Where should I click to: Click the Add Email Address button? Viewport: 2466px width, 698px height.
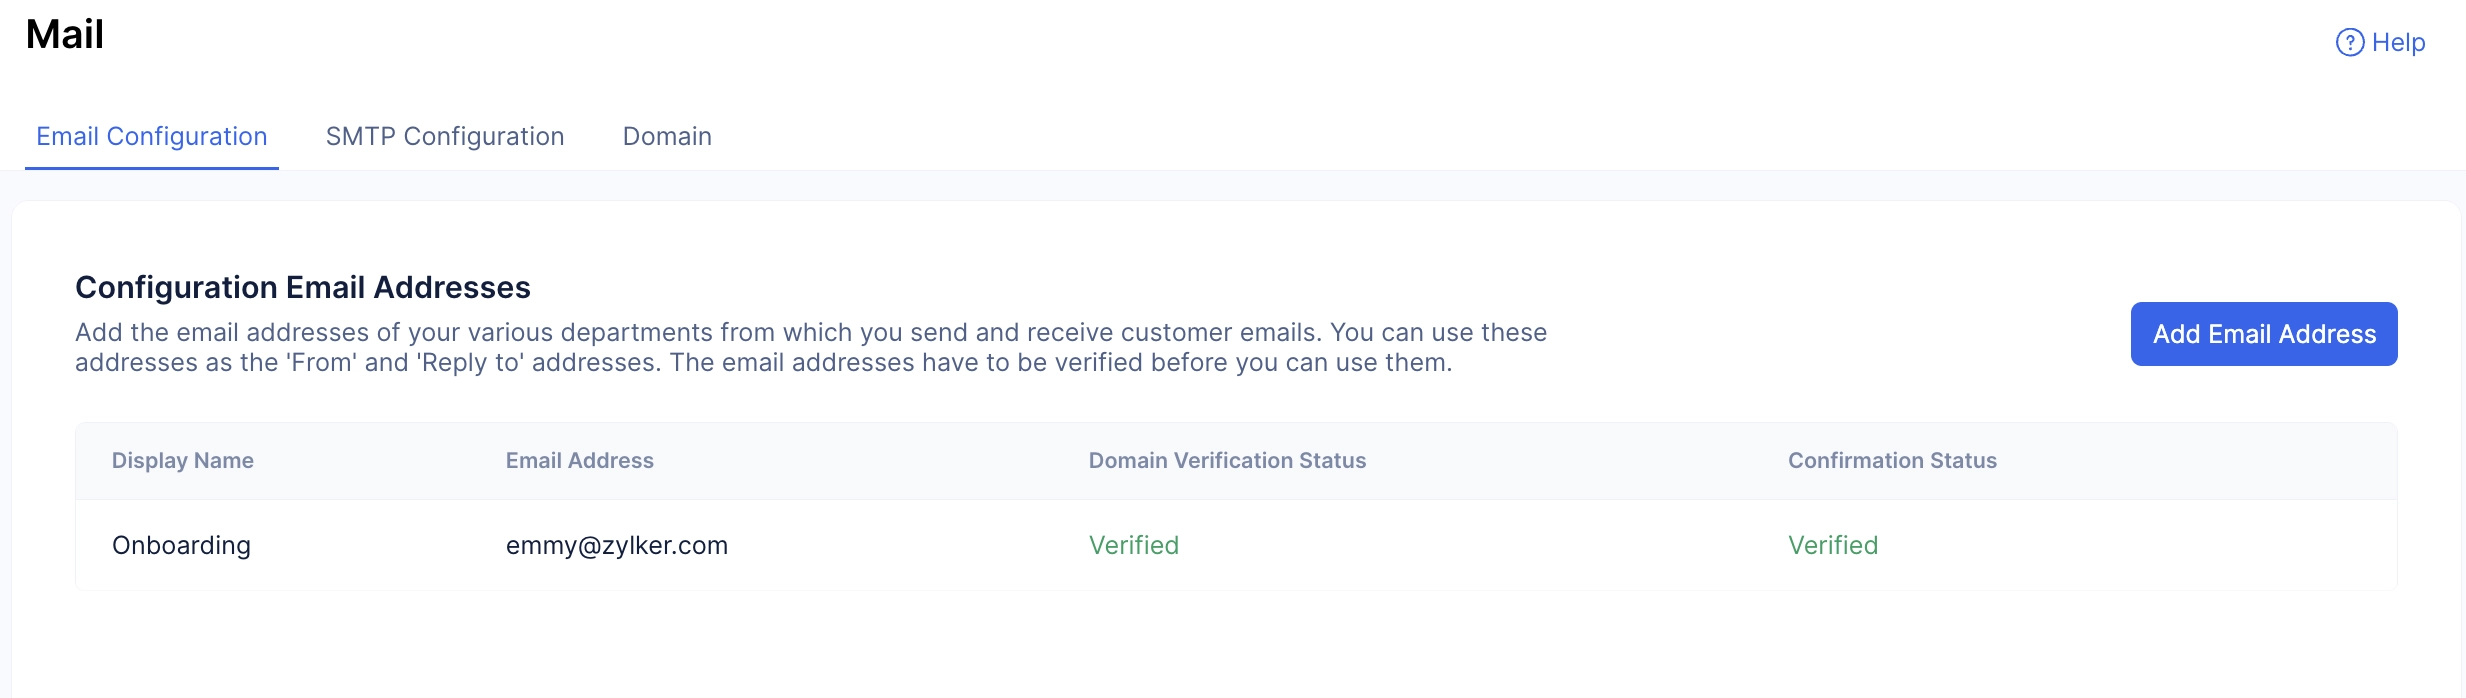2264,334
